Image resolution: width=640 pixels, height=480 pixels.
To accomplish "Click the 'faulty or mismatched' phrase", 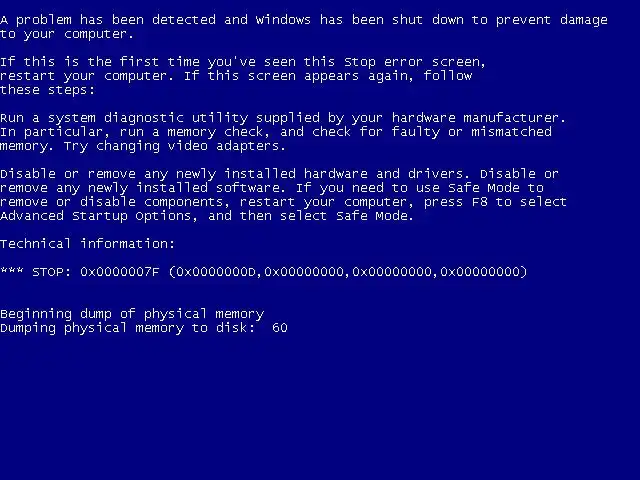I will [x=471, y=132].
